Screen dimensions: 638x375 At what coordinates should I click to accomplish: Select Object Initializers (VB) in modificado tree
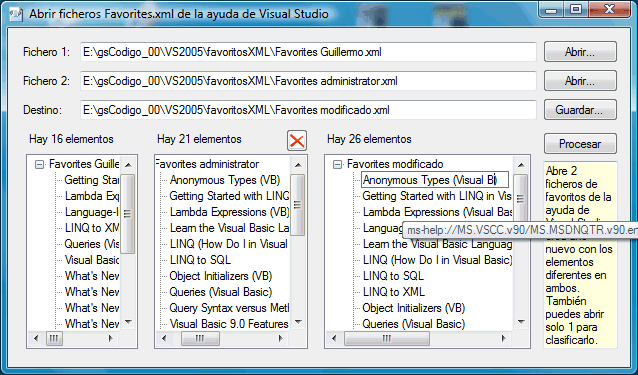click(x=413, y=308)
